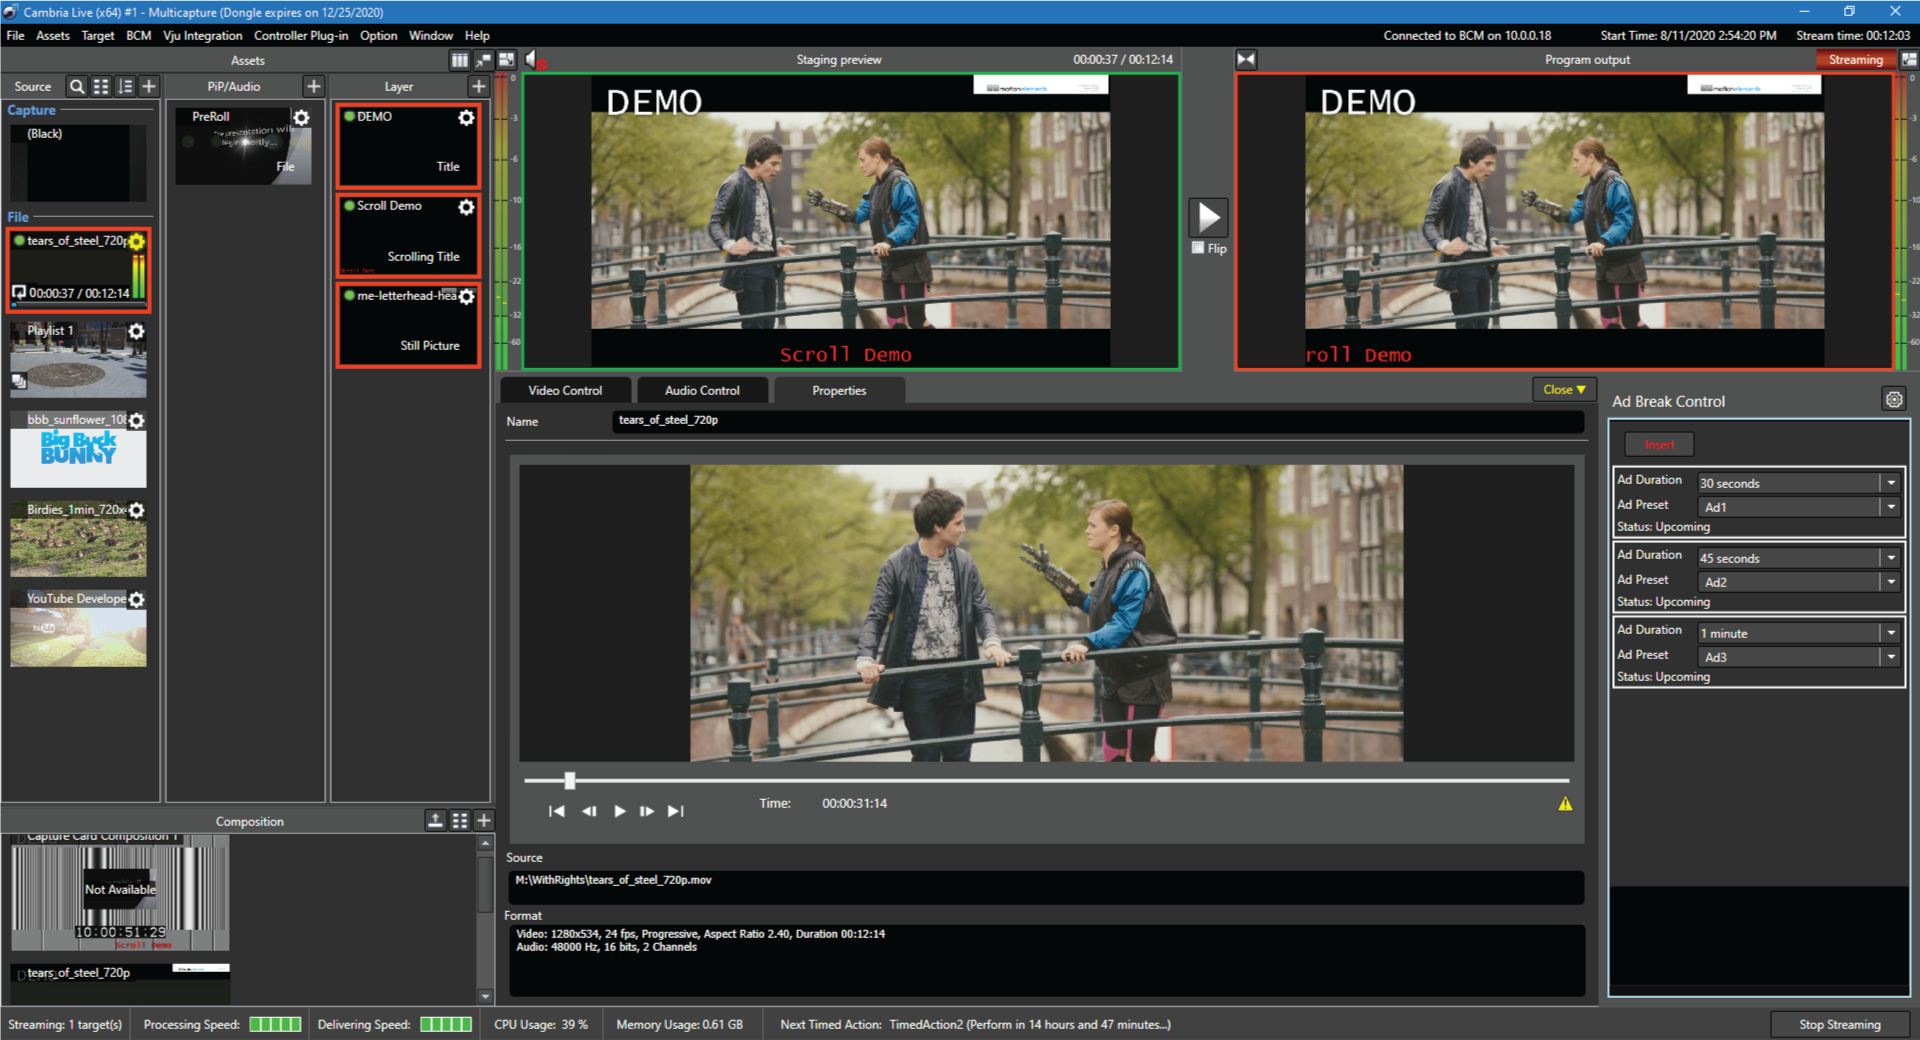Select the Video Control tab

565,391
